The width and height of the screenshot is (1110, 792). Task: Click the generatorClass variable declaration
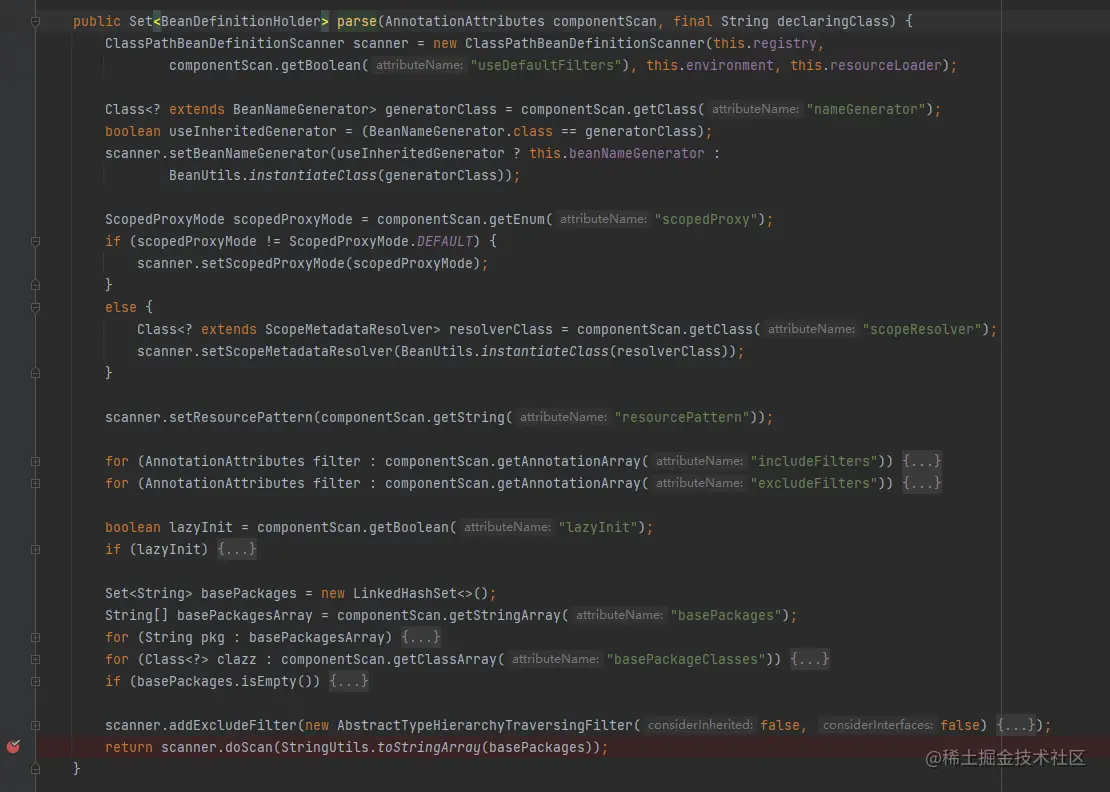(441, 109)
